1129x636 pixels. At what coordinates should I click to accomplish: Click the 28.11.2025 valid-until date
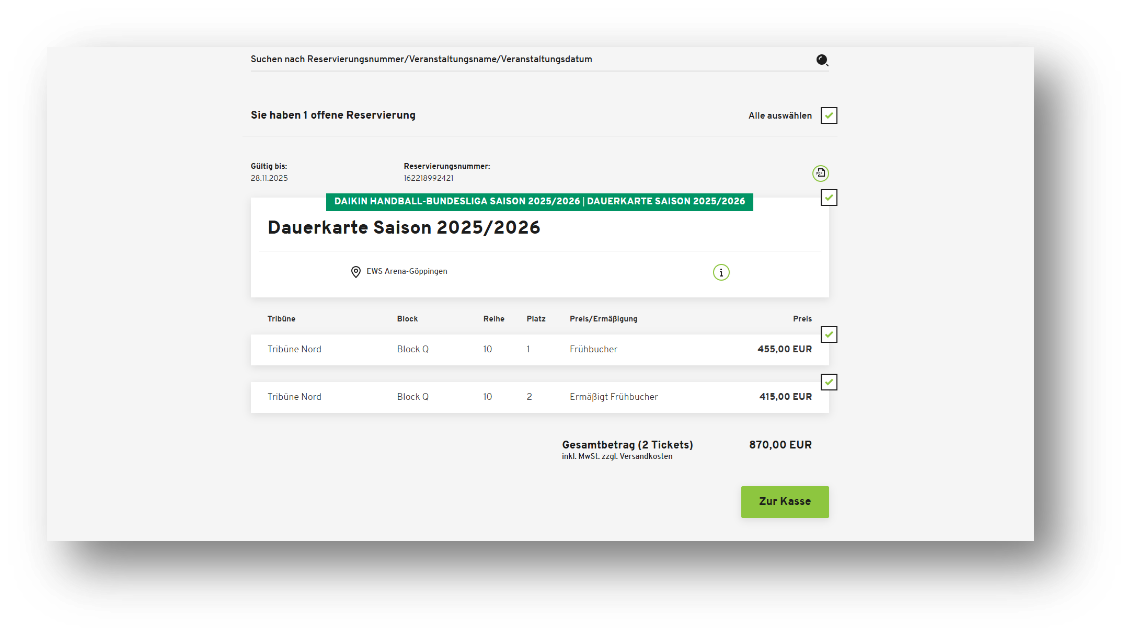[269, 179]
